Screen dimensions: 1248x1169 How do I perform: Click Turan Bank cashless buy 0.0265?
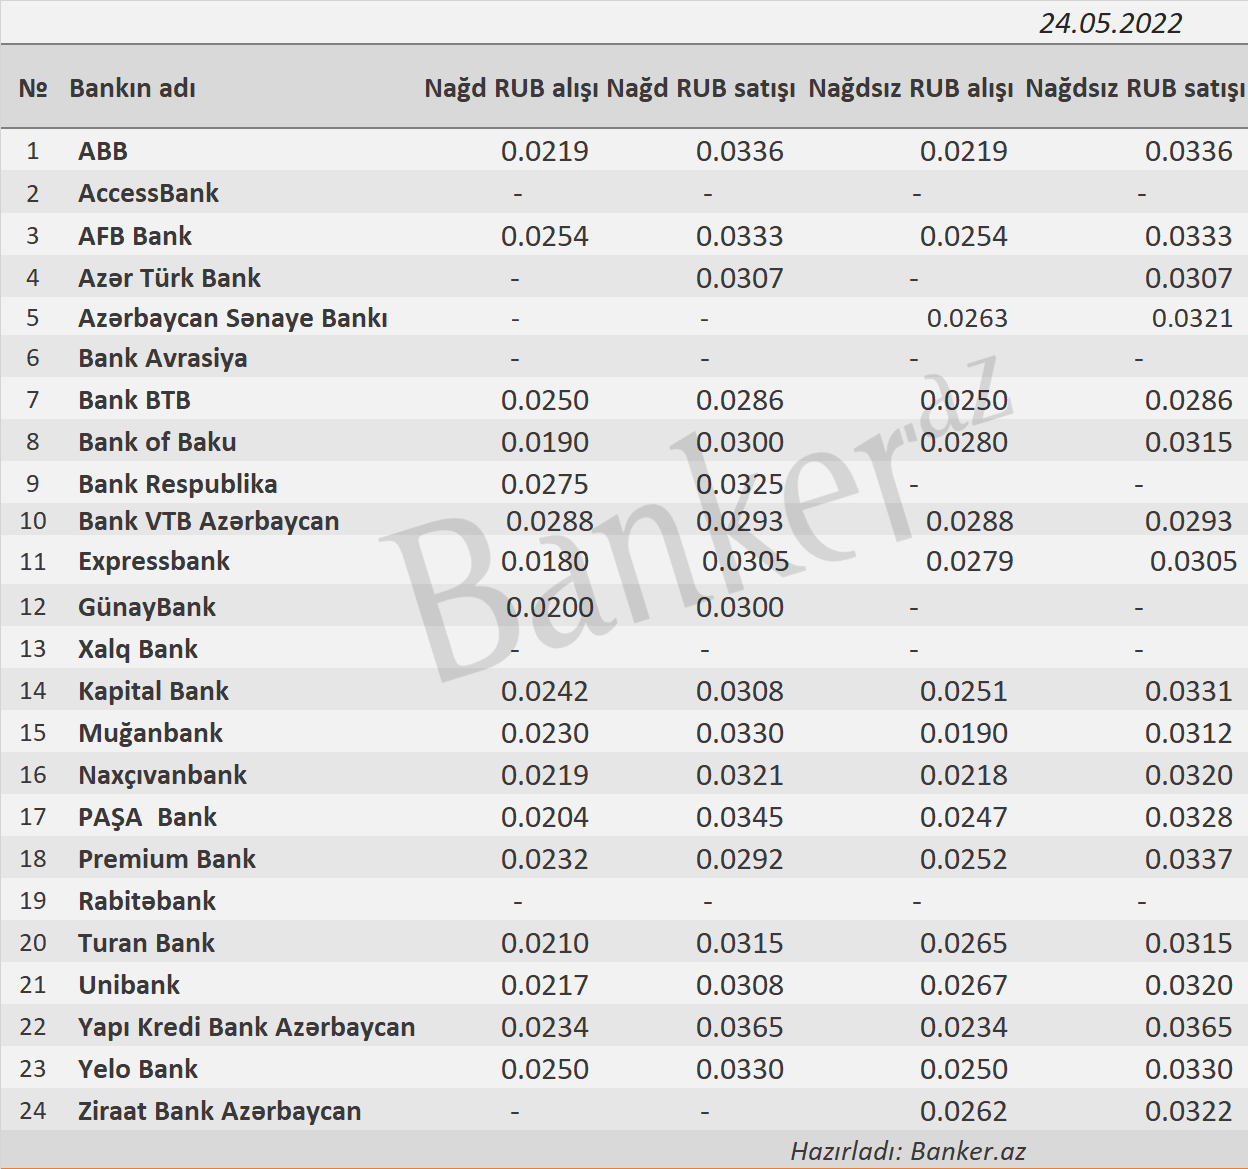pyautogui.click(x=964, y=943)
